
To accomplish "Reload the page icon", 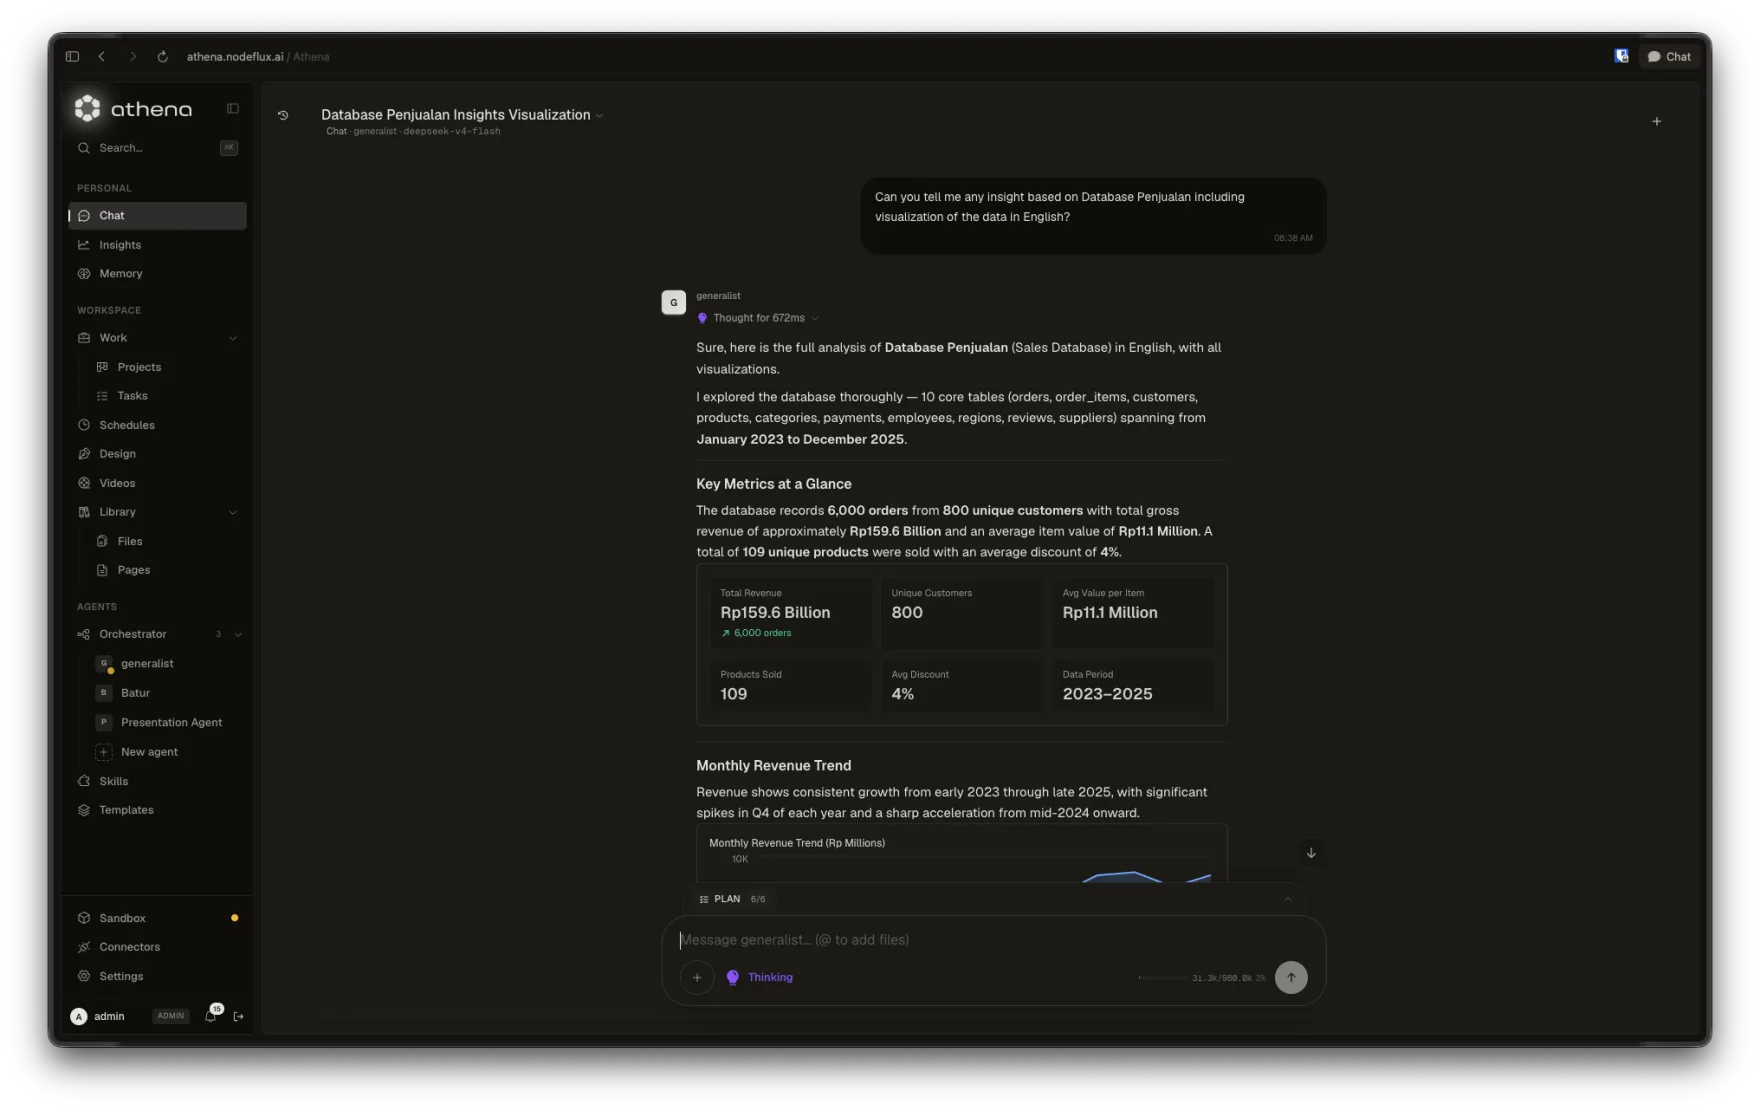I will (x=162, y=57).
